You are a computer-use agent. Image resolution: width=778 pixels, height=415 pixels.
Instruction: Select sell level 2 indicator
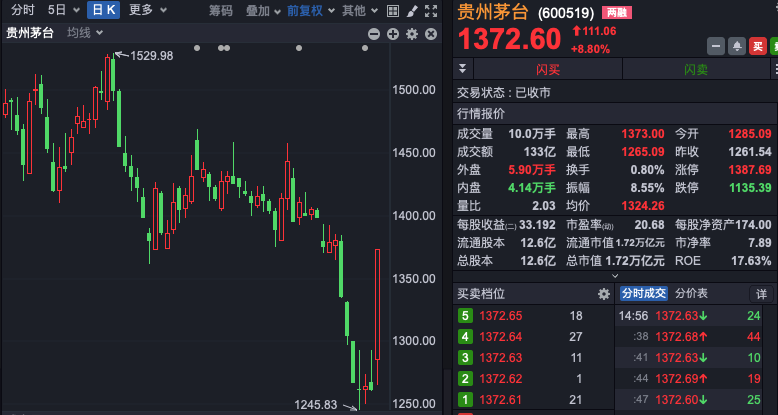(465, 379)
